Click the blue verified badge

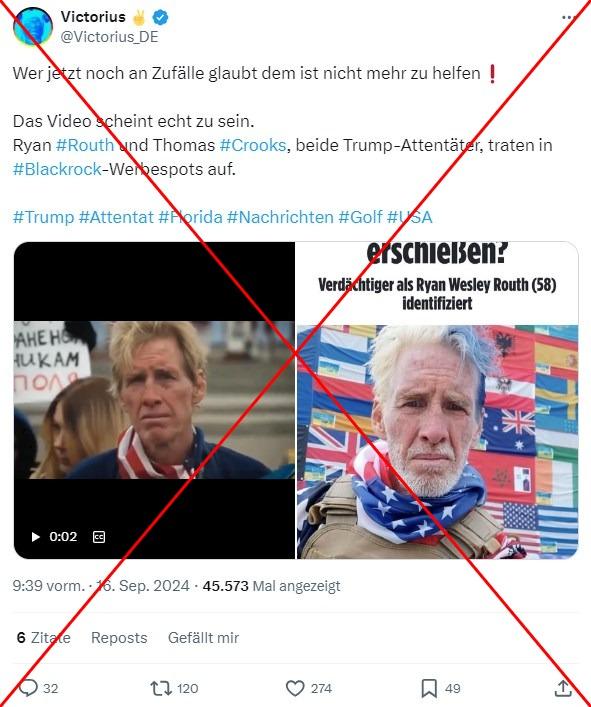(x=160, y=18)
